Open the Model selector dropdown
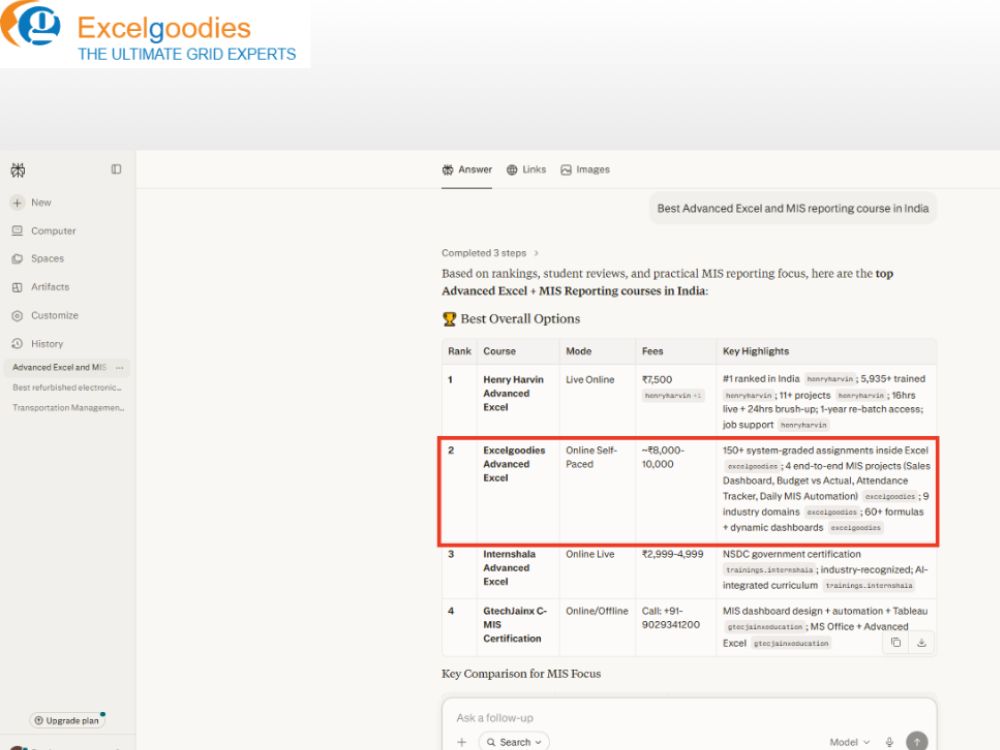 (849, 742)
